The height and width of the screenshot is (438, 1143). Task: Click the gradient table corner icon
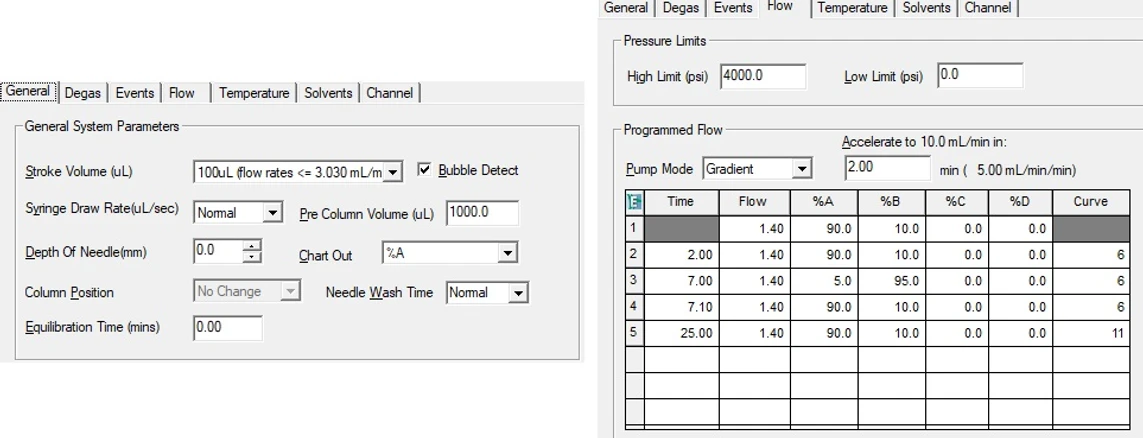coord(634,201)
